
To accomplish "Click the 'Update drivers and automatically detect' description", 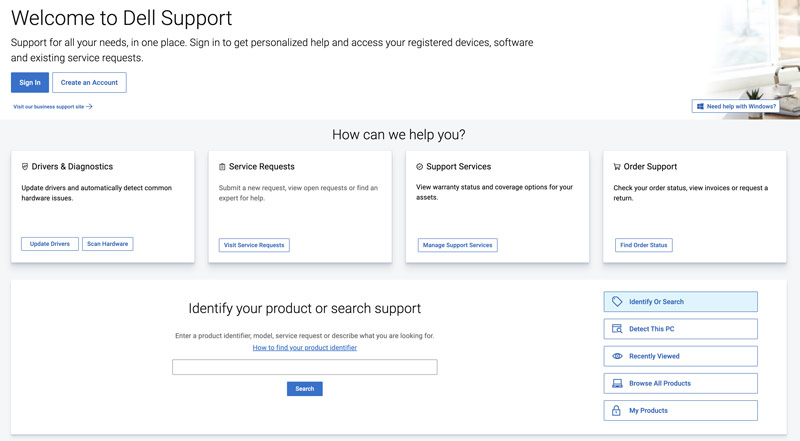I will 96,193.
